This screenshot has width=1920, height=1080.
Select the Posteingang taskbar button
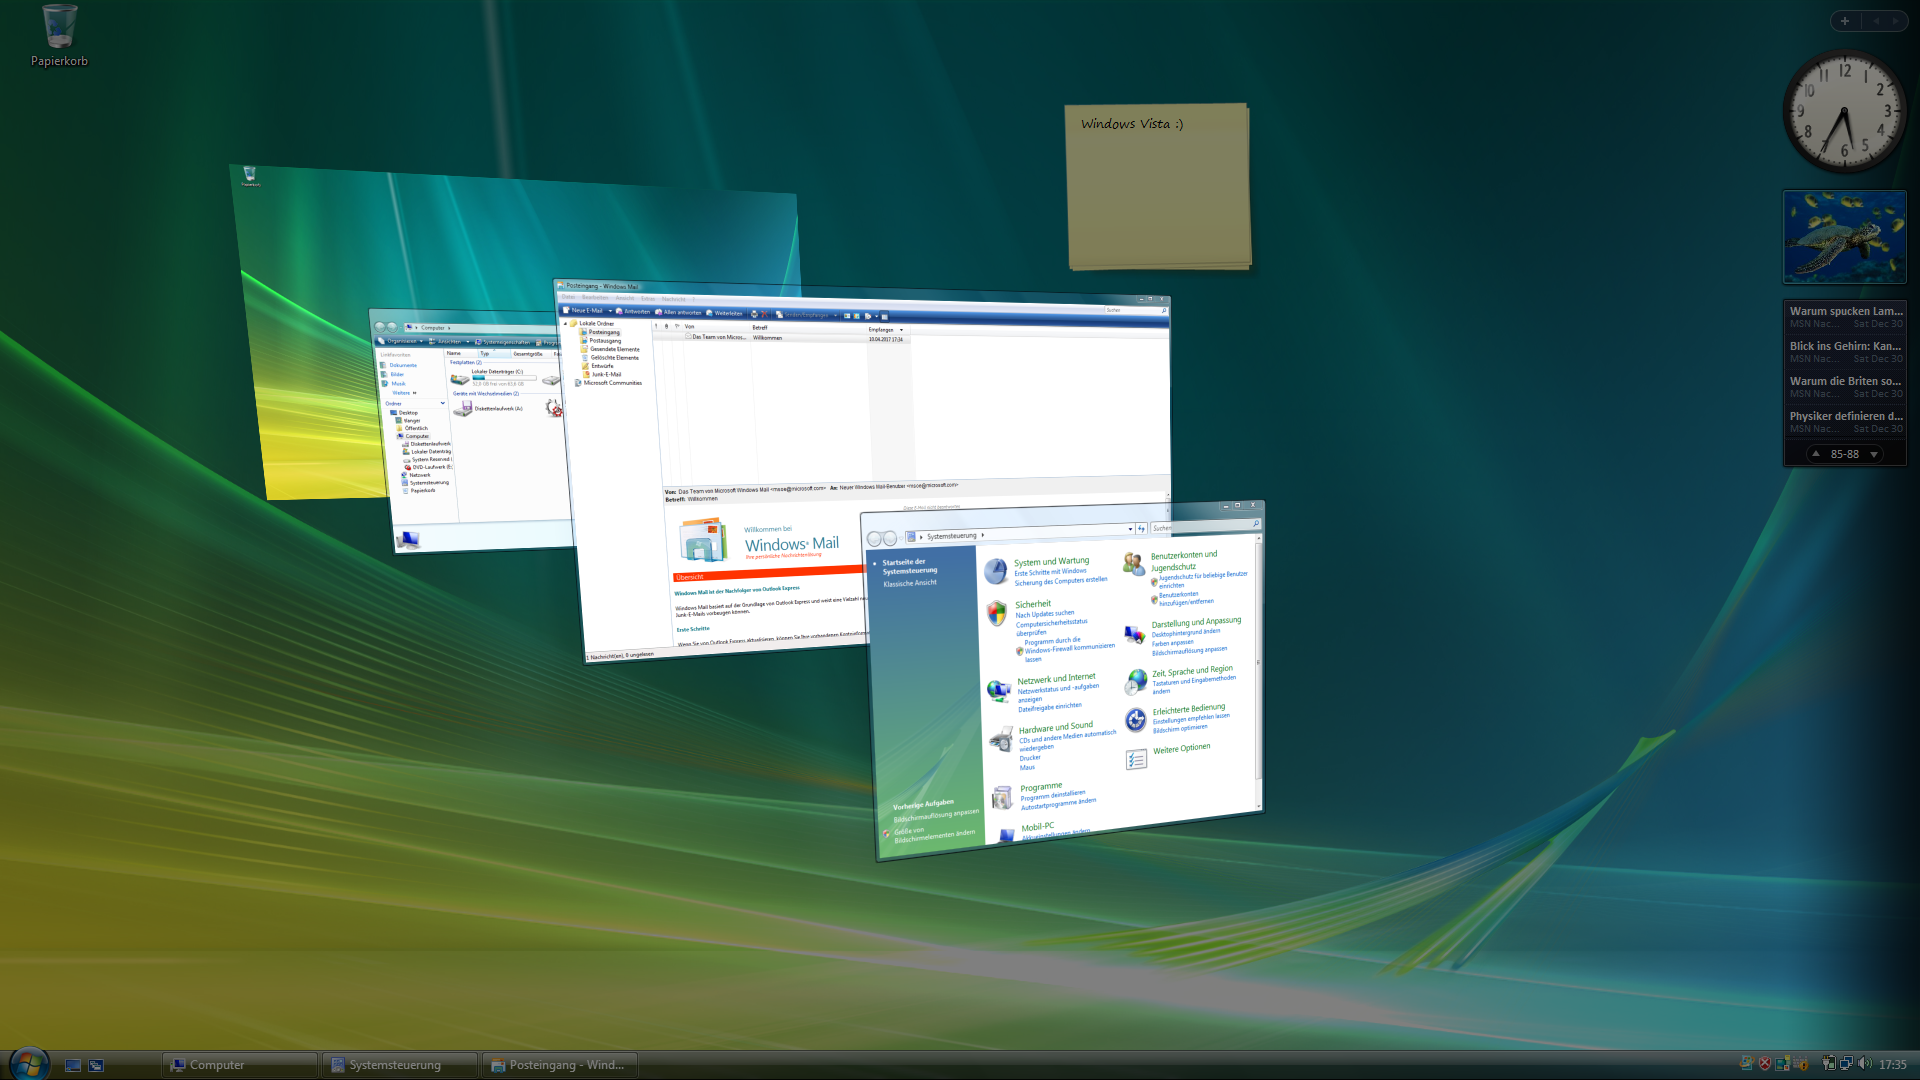pos(560,1065)
